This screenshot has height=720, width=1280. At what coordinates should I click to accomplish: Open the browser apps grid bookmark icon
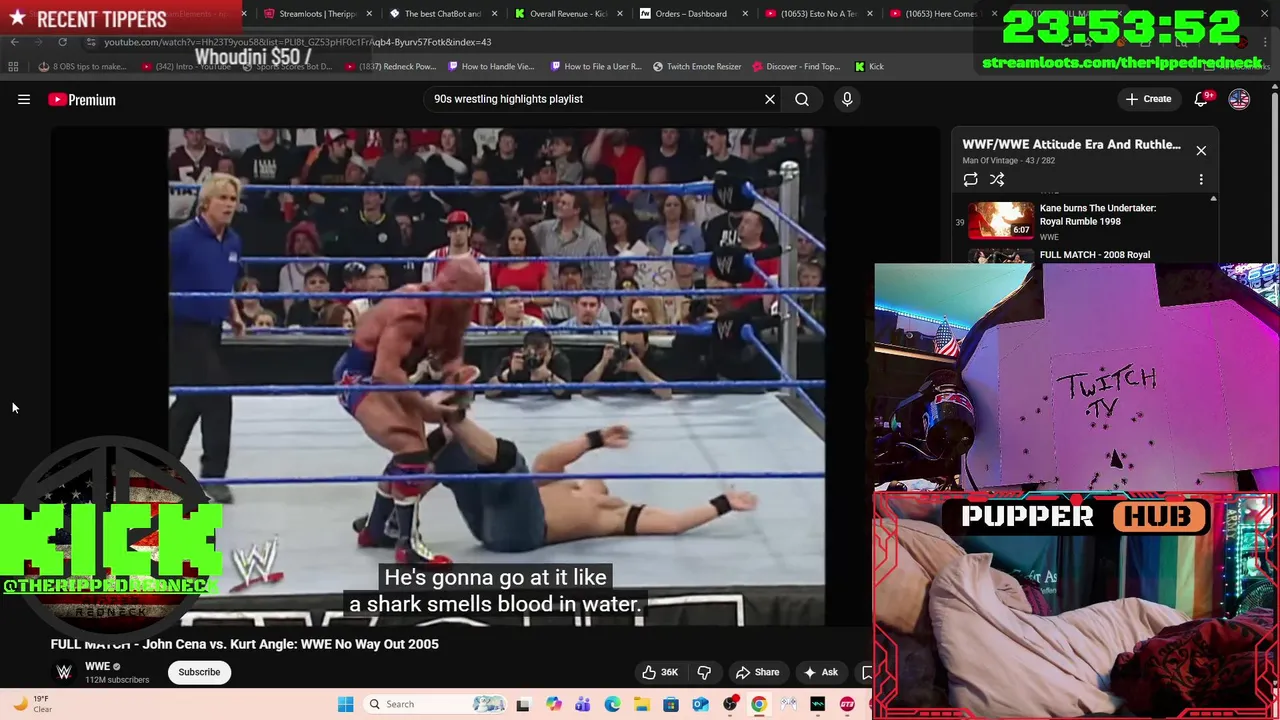(13, 66)
